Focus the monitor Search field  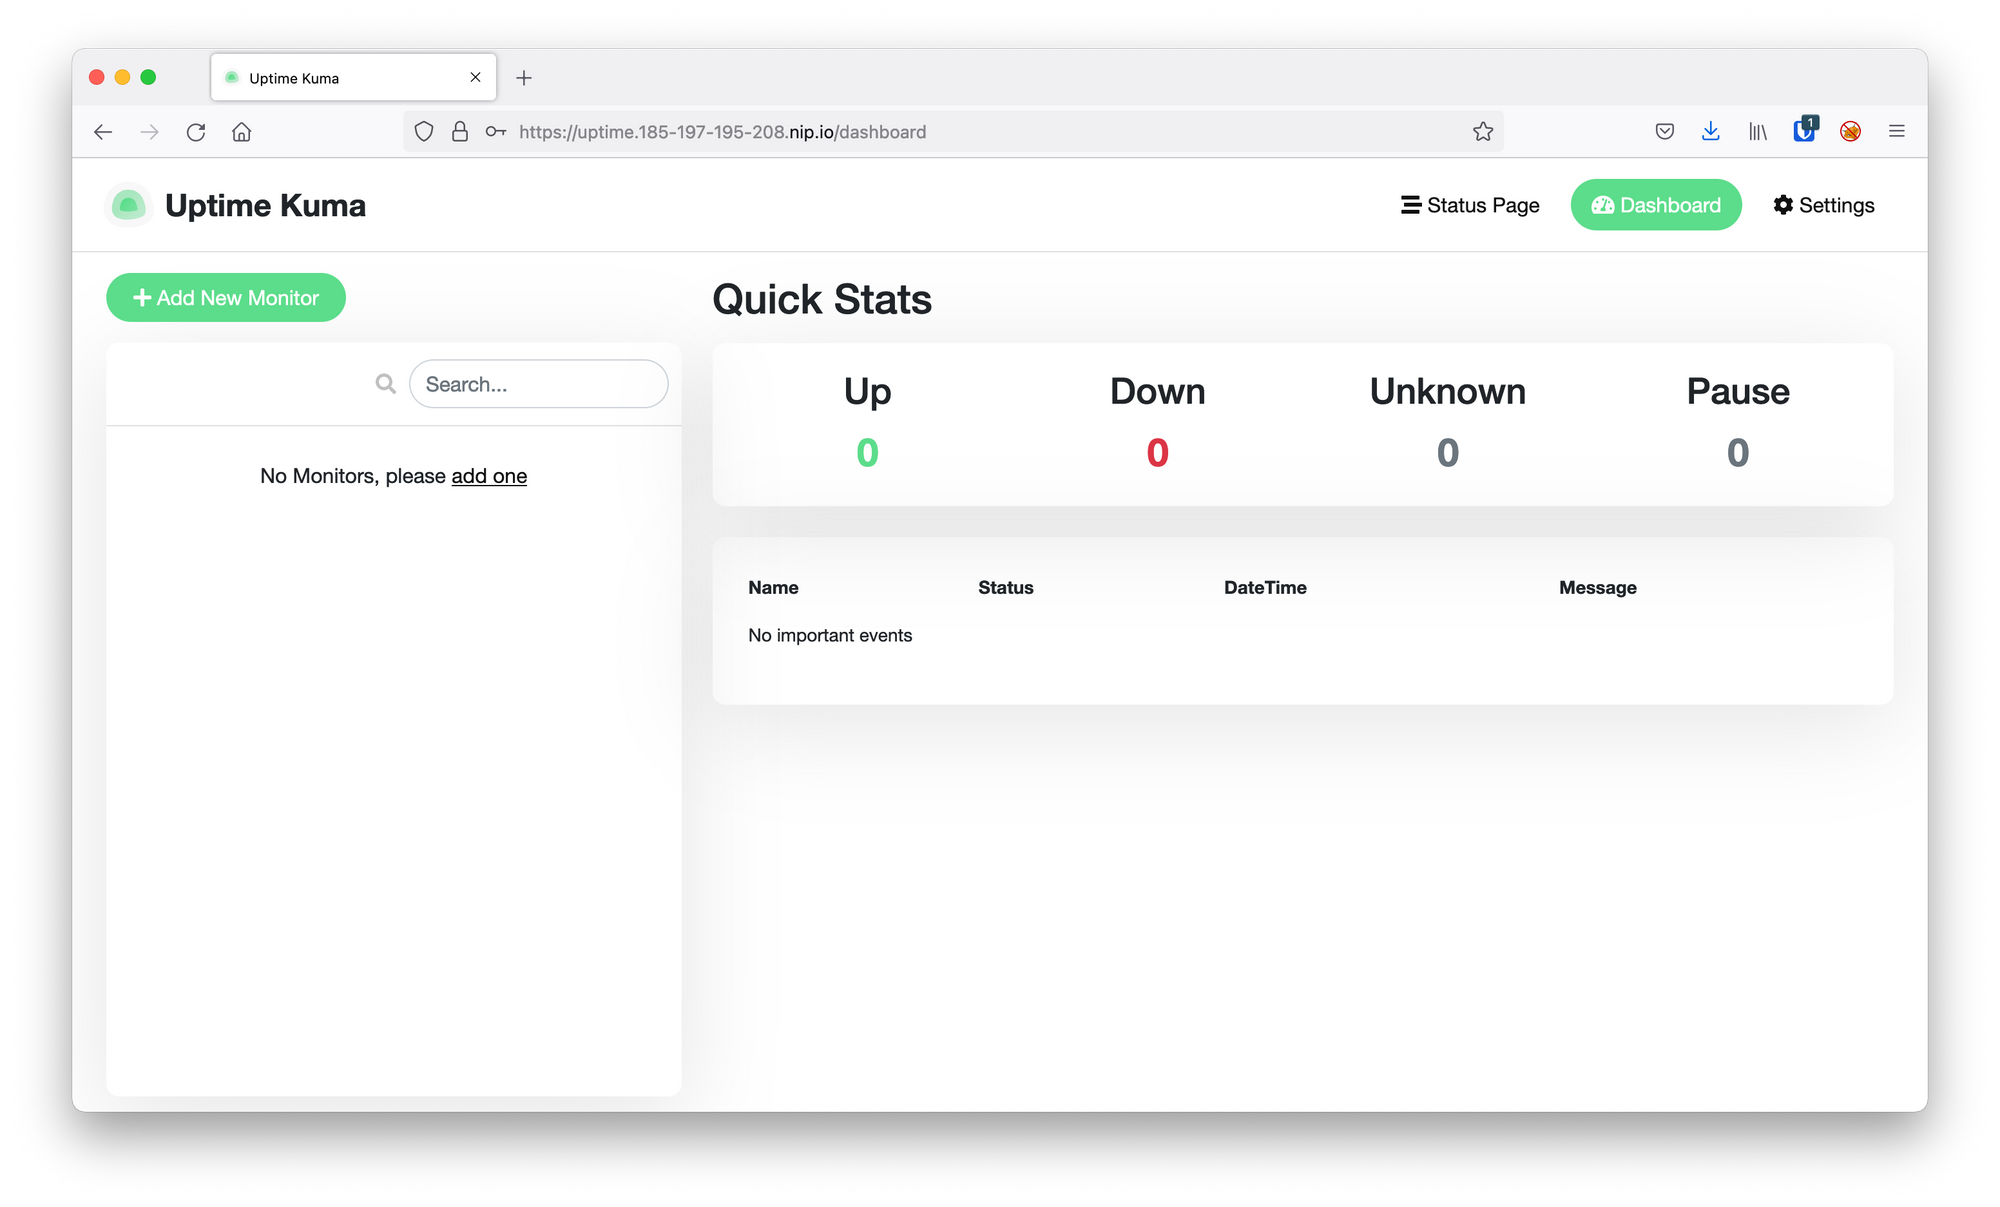pos(539,384)
